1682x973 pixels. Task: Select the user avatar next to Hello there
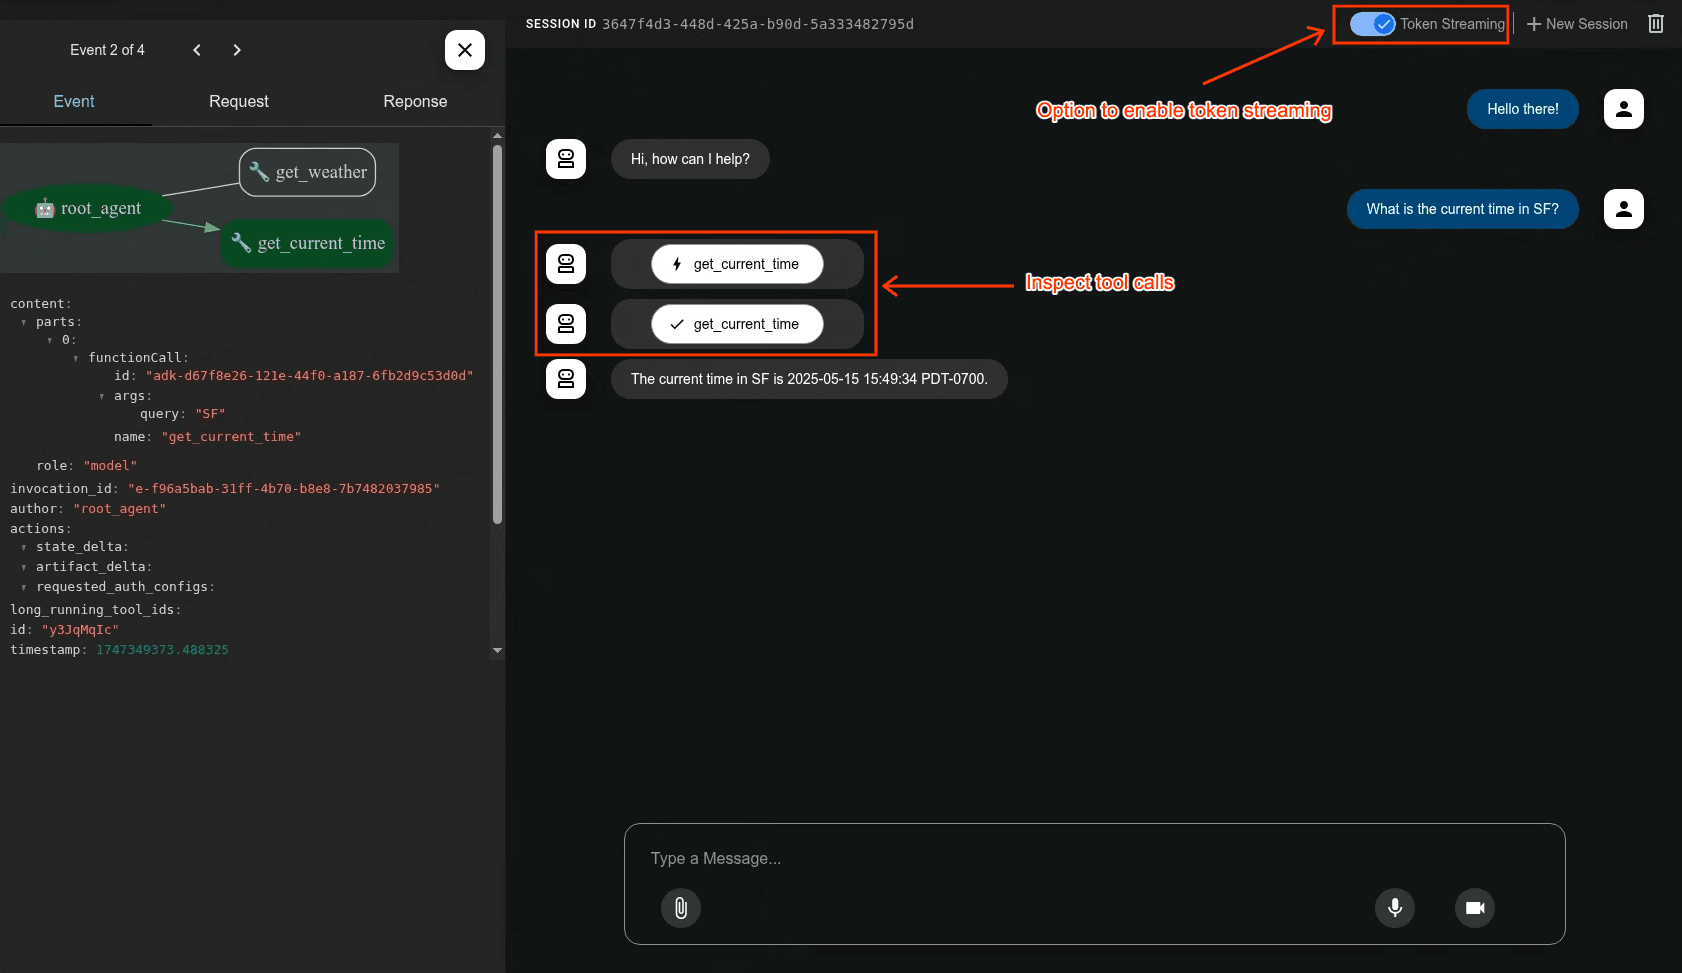1623,109
